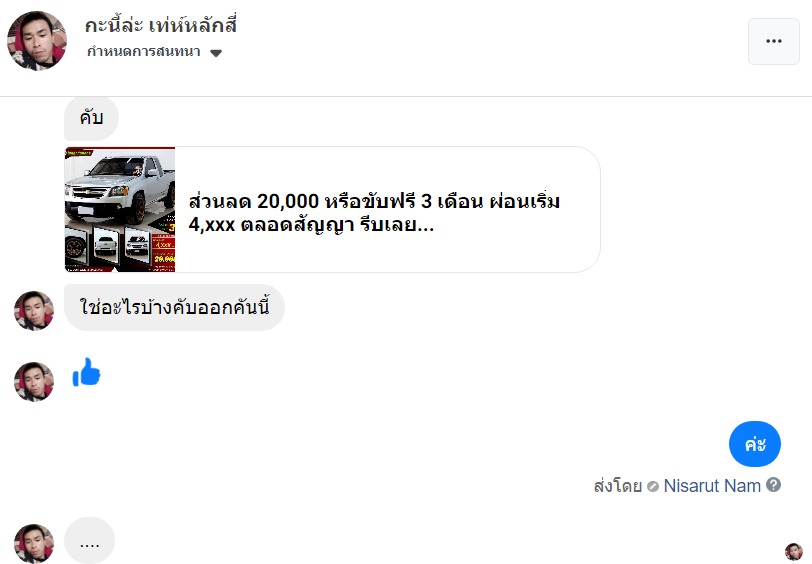Open the three-dot more options menu
The width and height of the screenshot is (812, 564).
click(774, 41)
